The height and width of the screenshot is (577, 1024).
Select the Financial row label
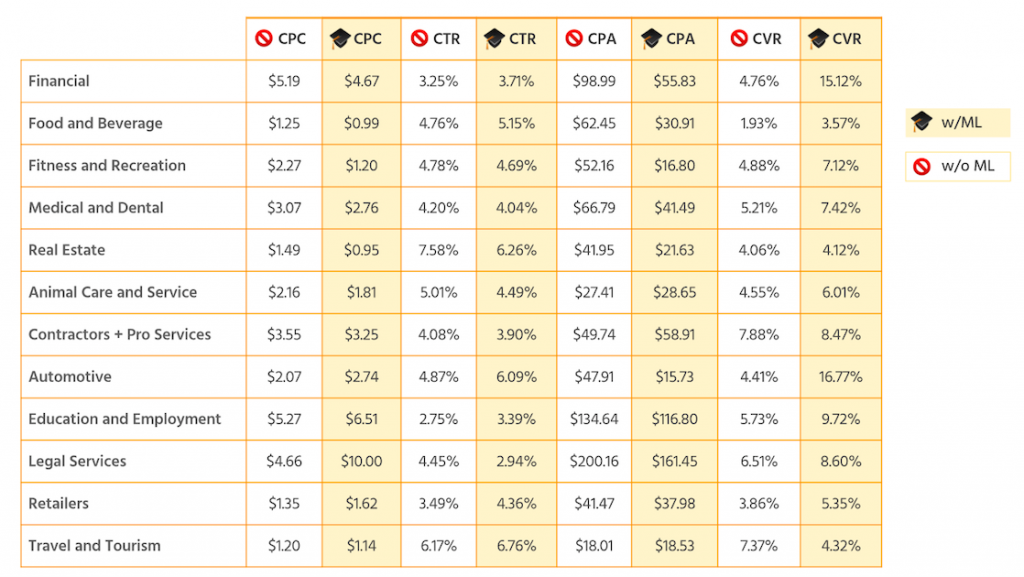[x=59, y=81]
